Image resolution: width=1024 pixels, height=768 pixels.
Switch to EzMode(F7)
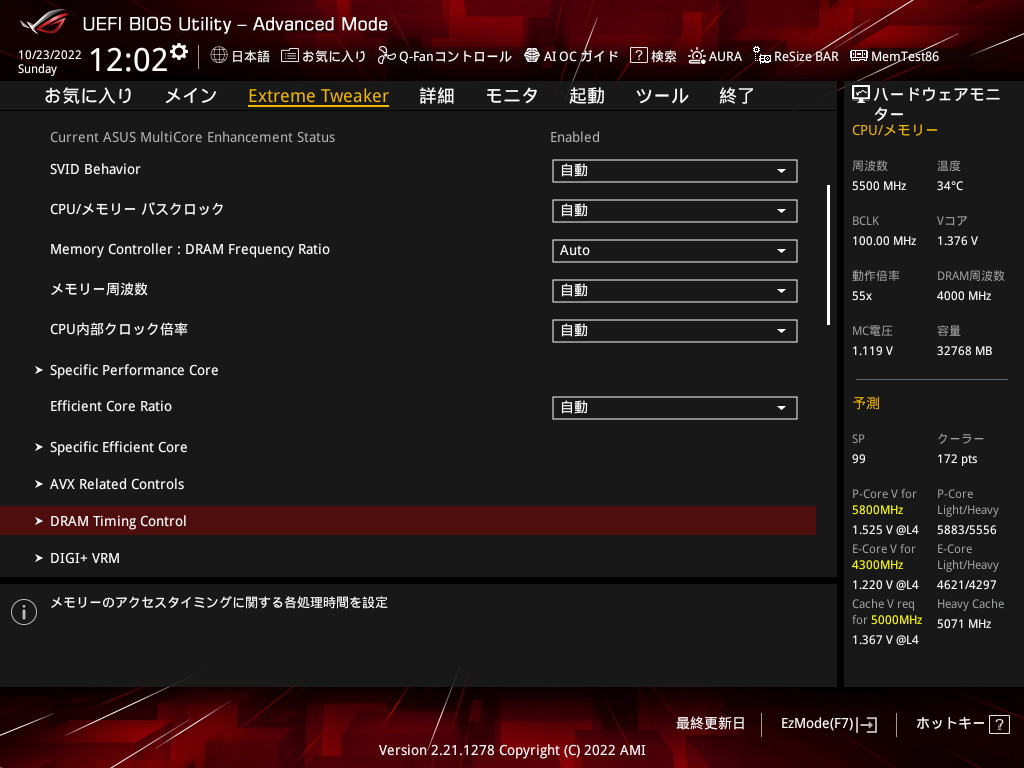[829, 724]
